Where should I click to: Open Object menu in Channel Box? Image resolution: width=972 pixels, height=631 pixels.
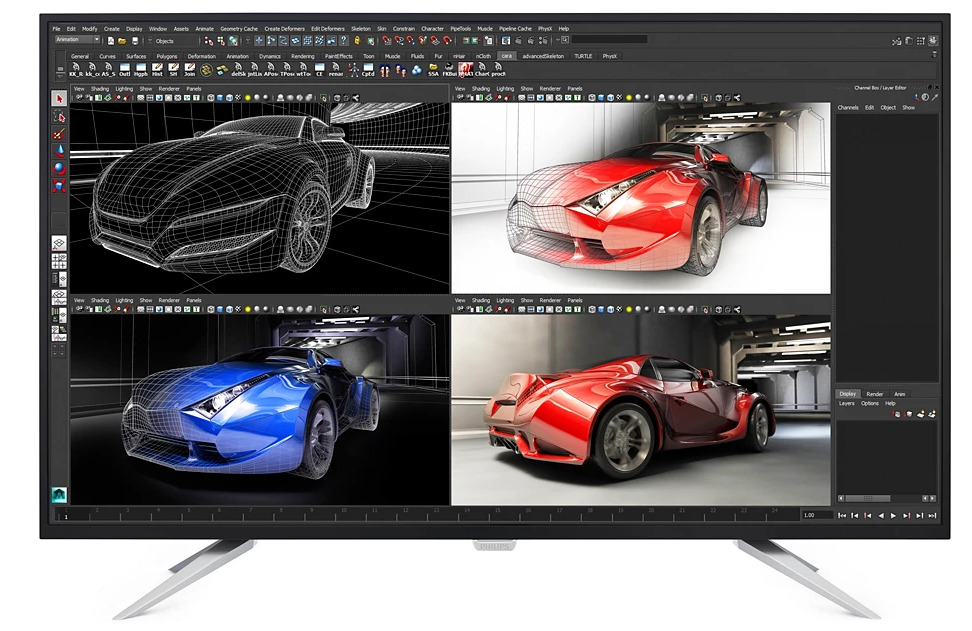tap(888, 108)
